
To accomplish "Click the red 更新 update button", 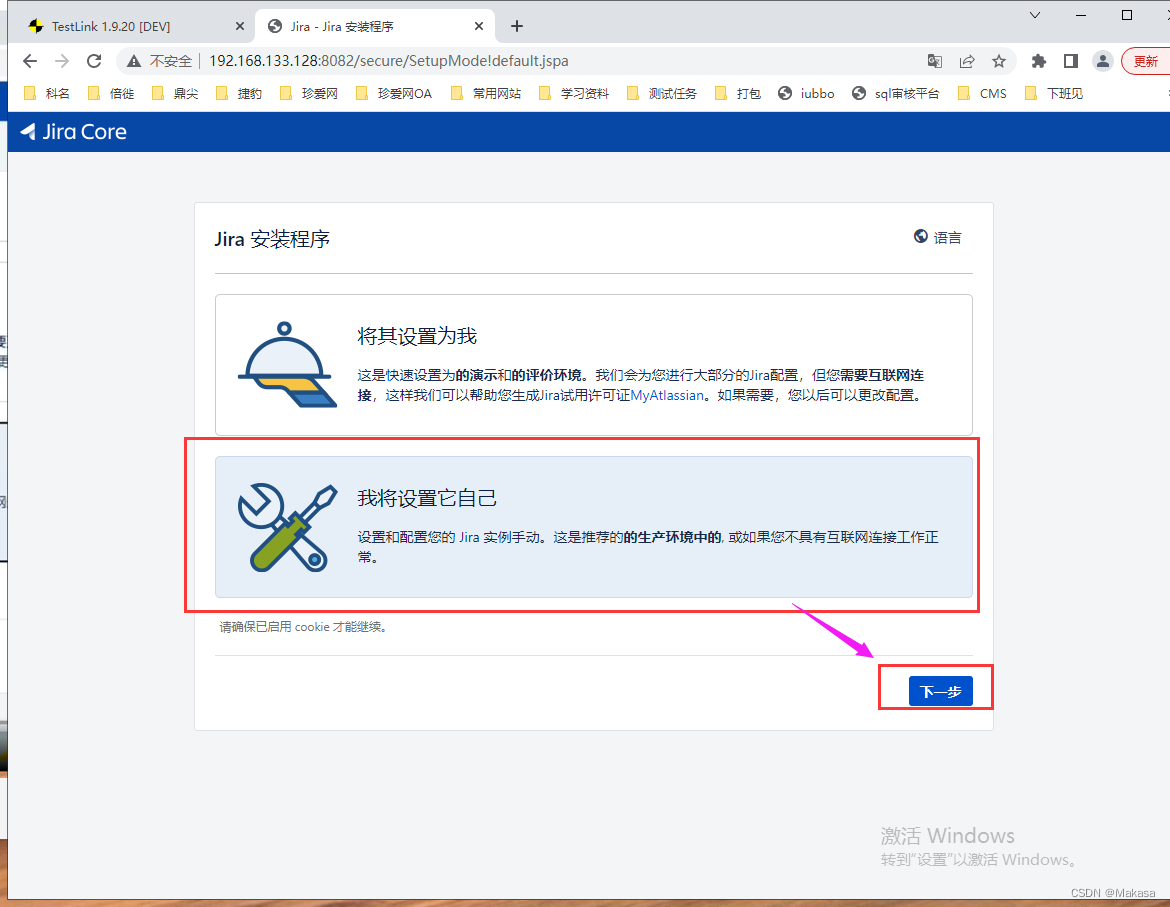I will (1145, 61).
